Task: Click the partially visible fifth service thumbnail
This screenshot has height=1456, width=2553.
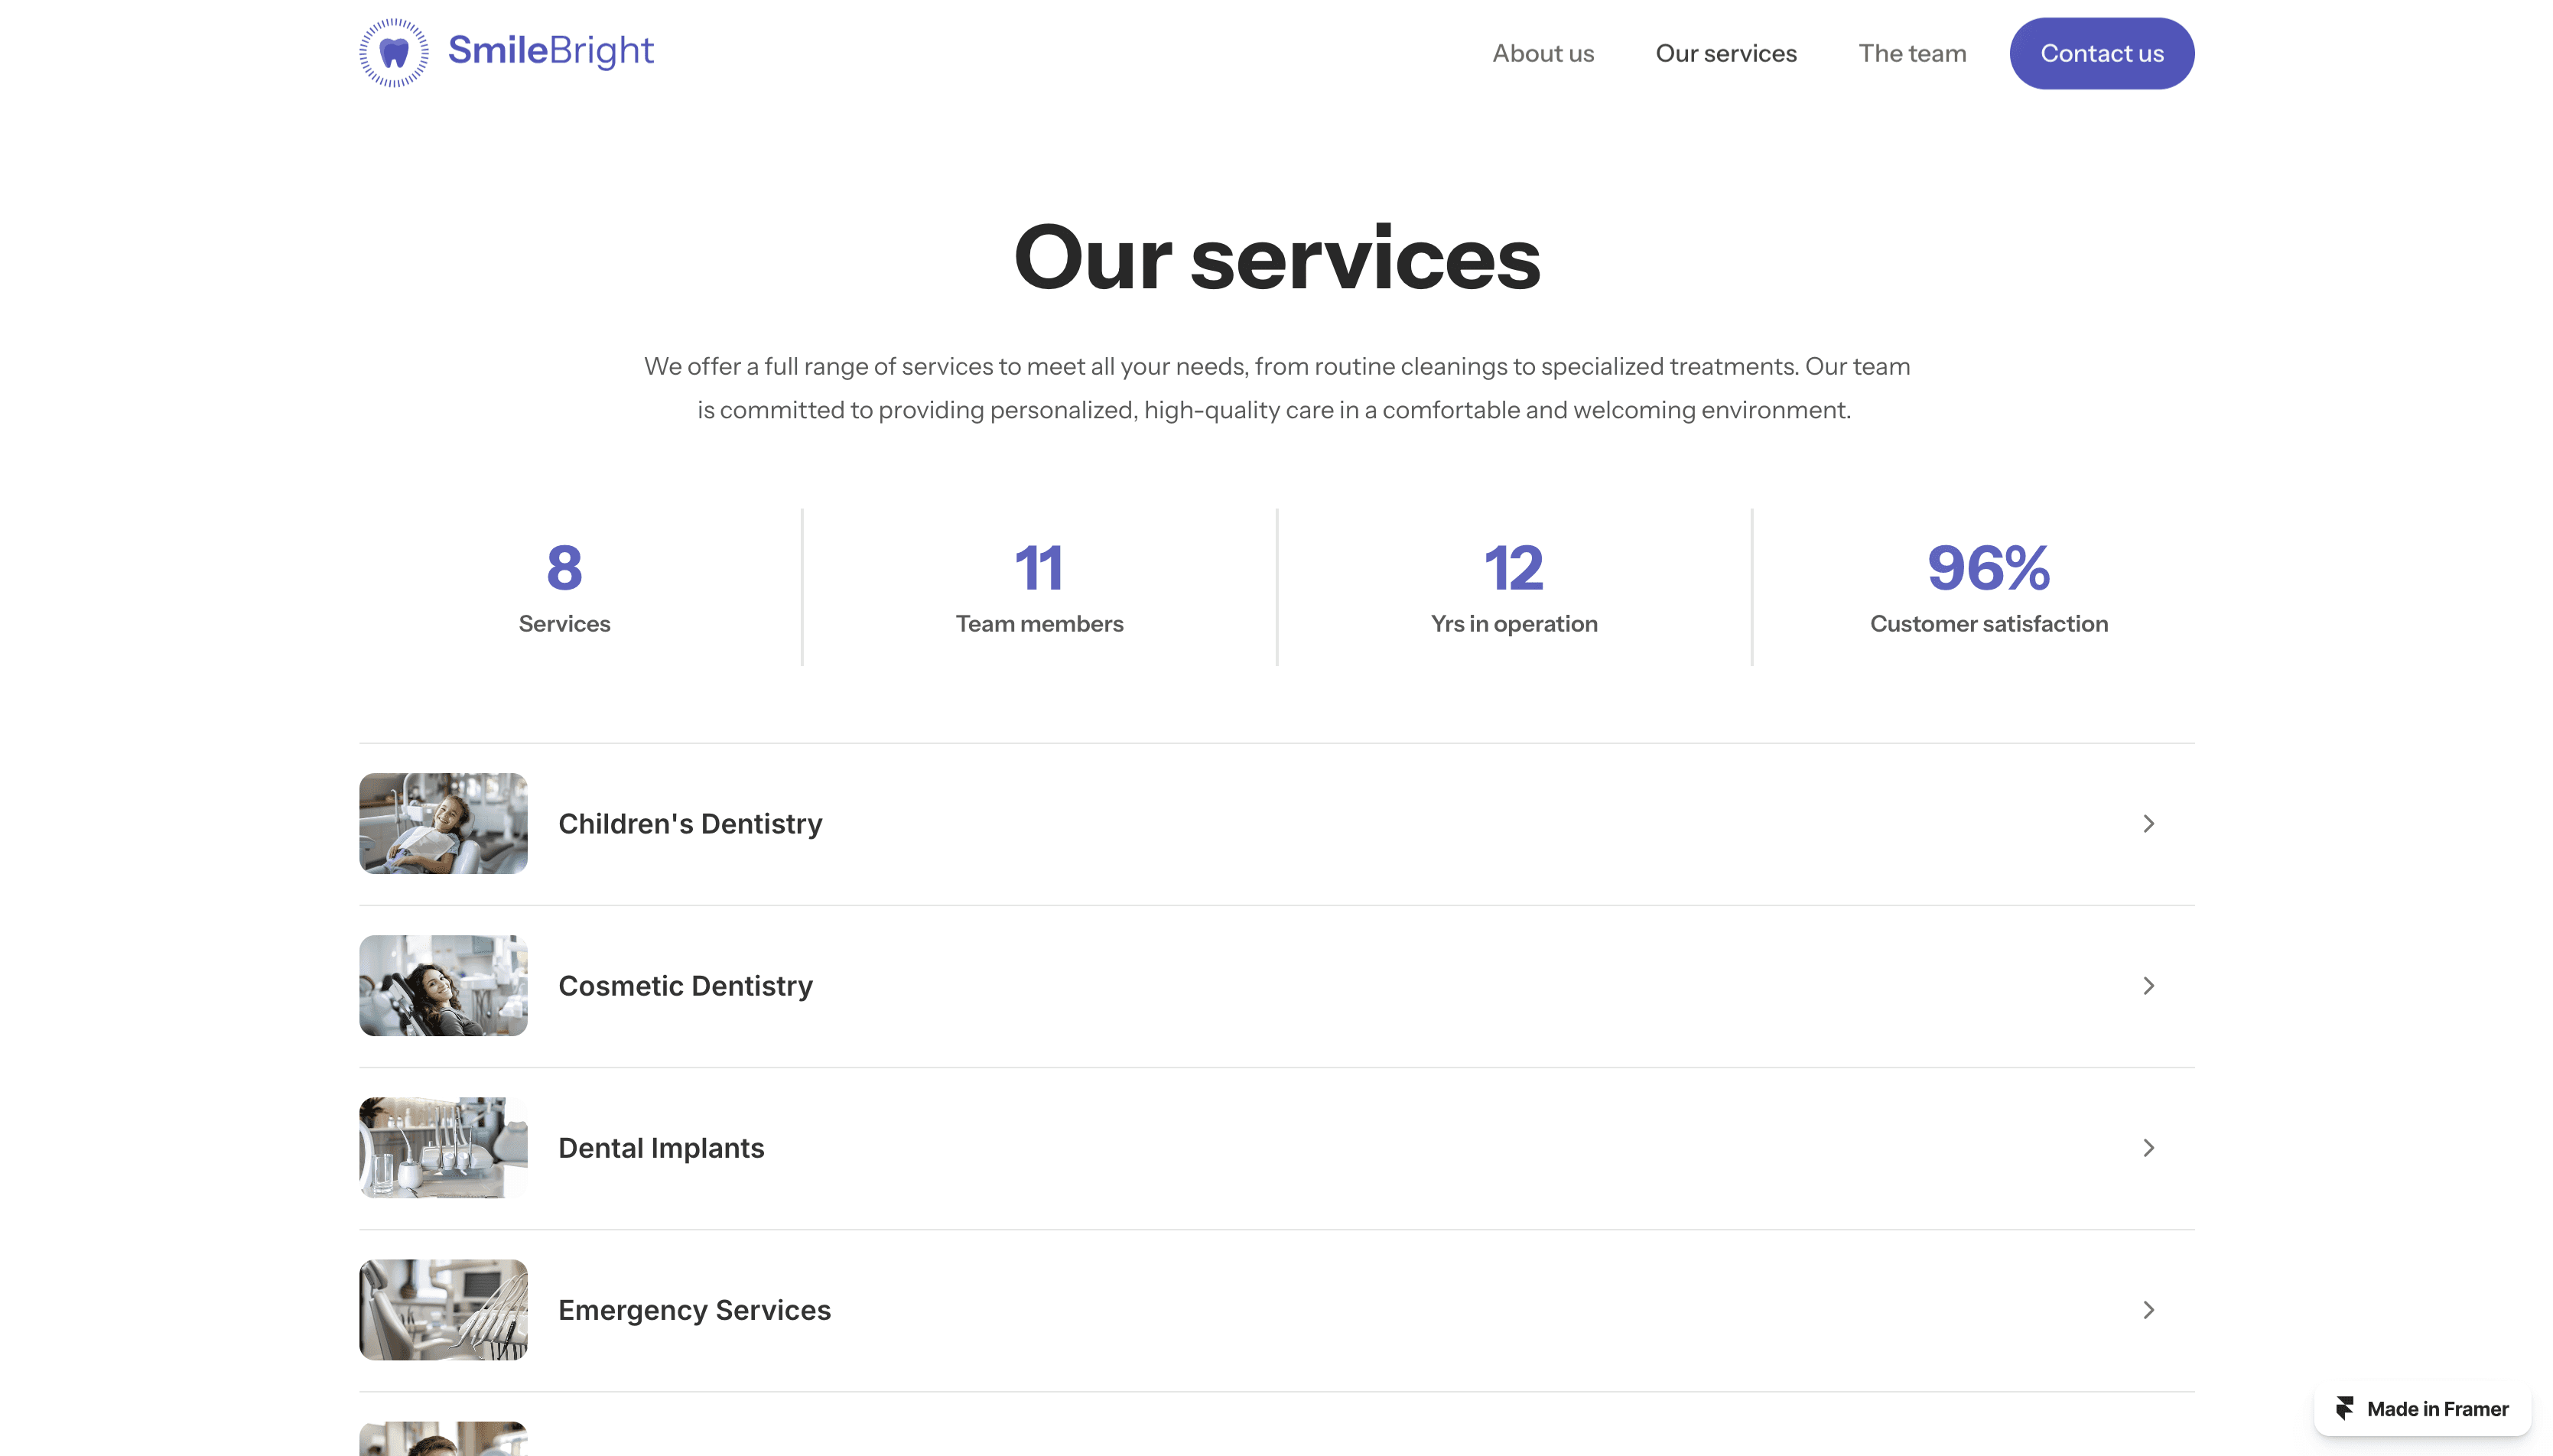Action: pos(443,1440)
